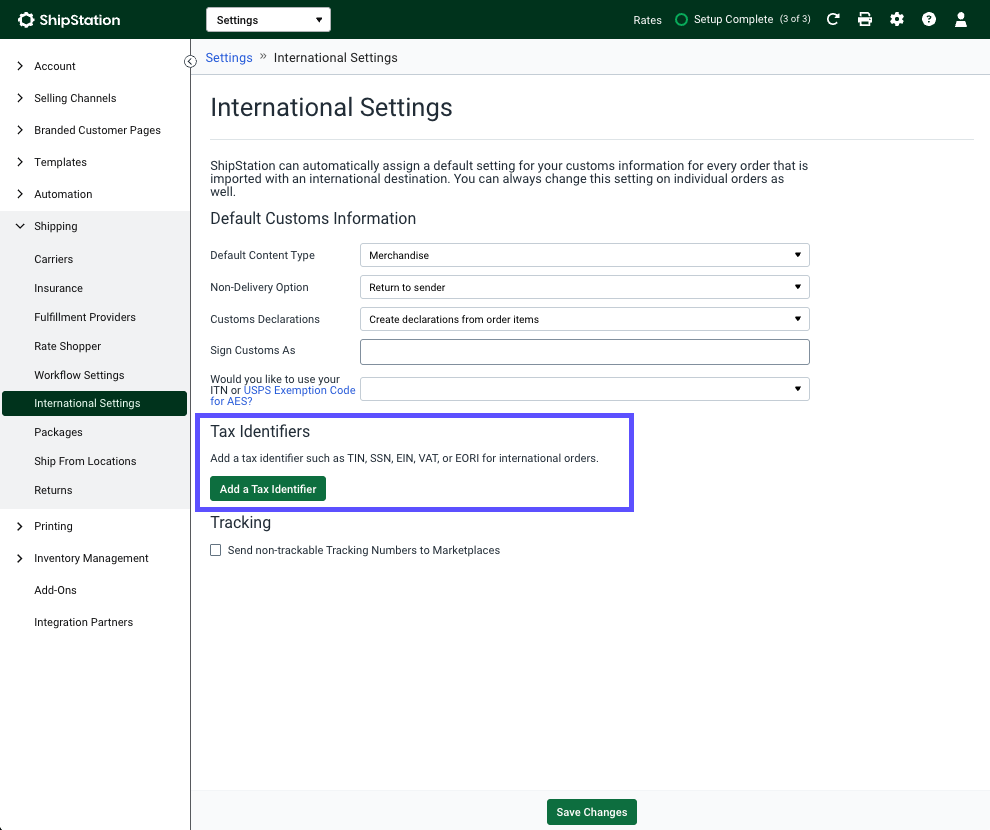Image resolution: width=990 pixels, height=830 pixels.
Task: Select International Settings in the sidebar
Action: point(95,403)
